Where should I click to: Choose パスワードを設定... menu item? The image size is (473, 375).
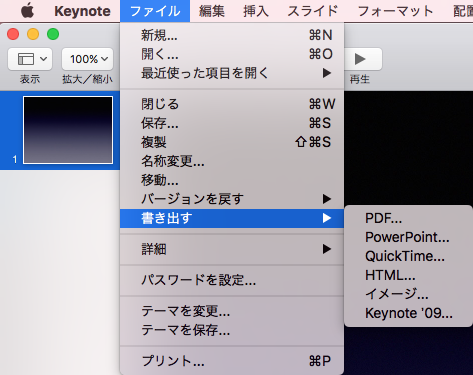(x=232, y=280)
